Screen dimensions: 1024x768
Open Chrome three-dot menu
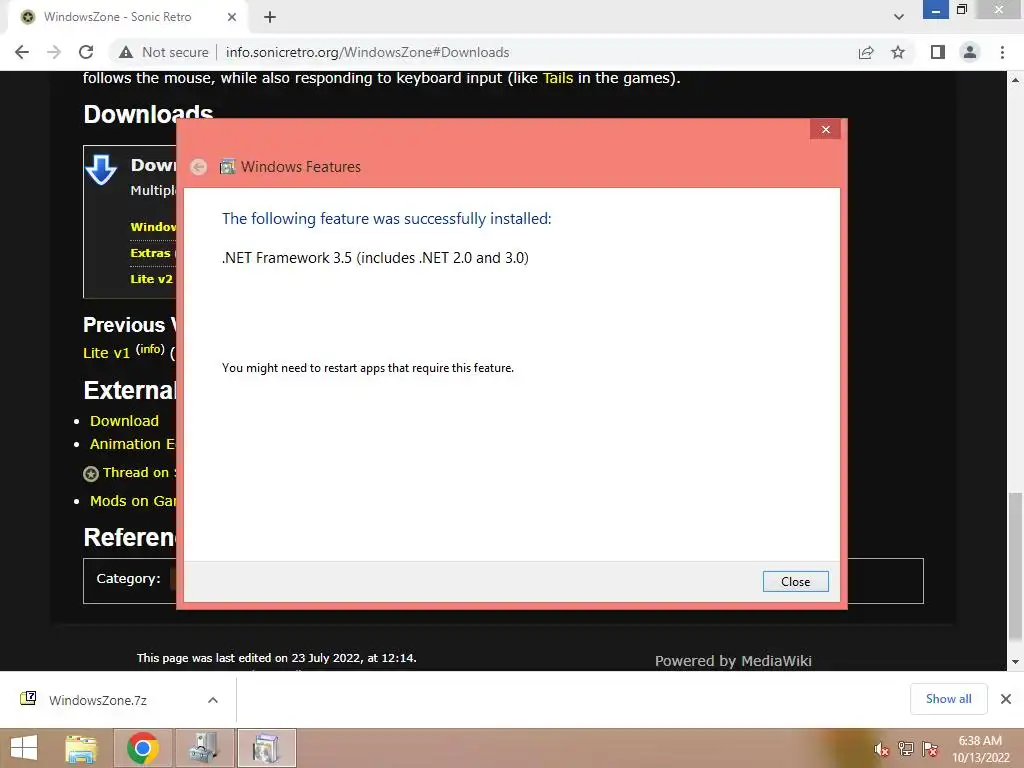point(1002,52)
